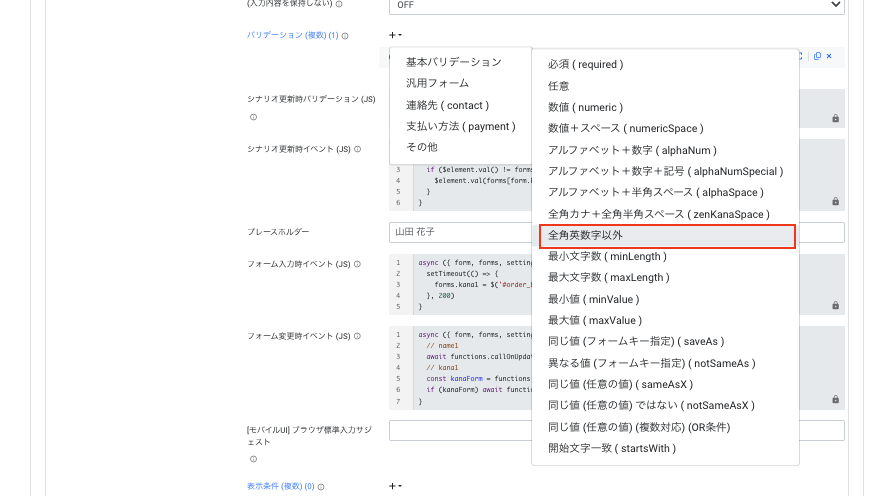Remove validation entry with the × icon
888x496 pixels.
click(x=829, y=56)
